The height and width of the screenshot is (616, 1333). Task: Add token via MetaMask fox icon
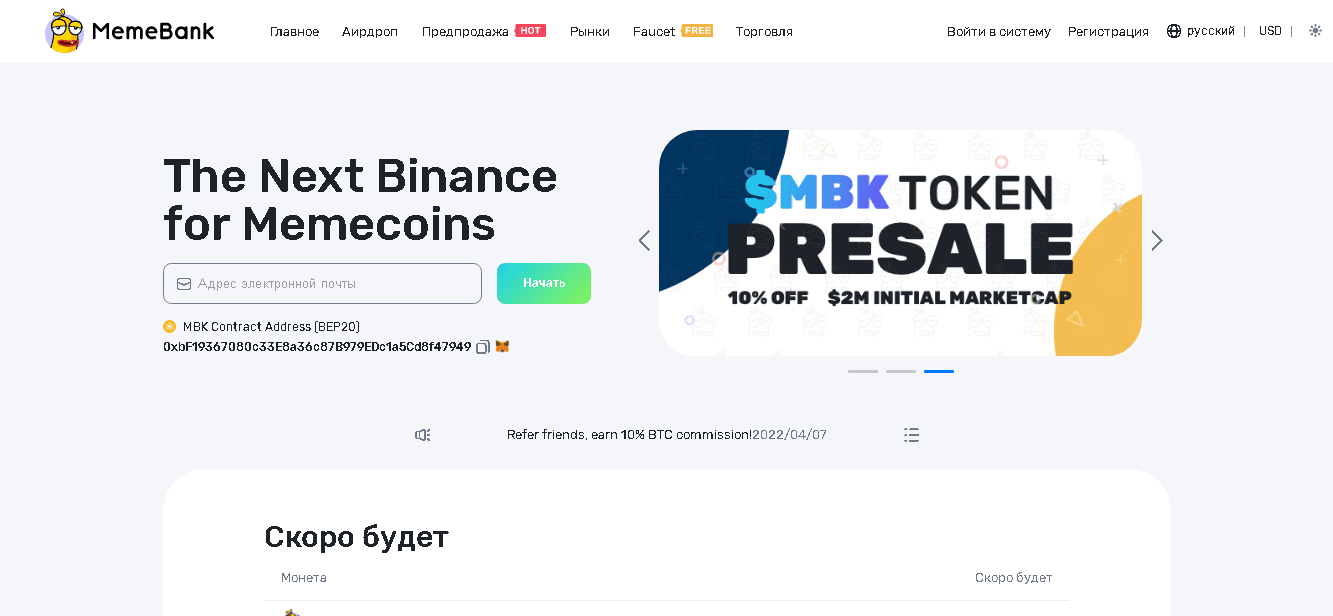[x=502, y=347]
